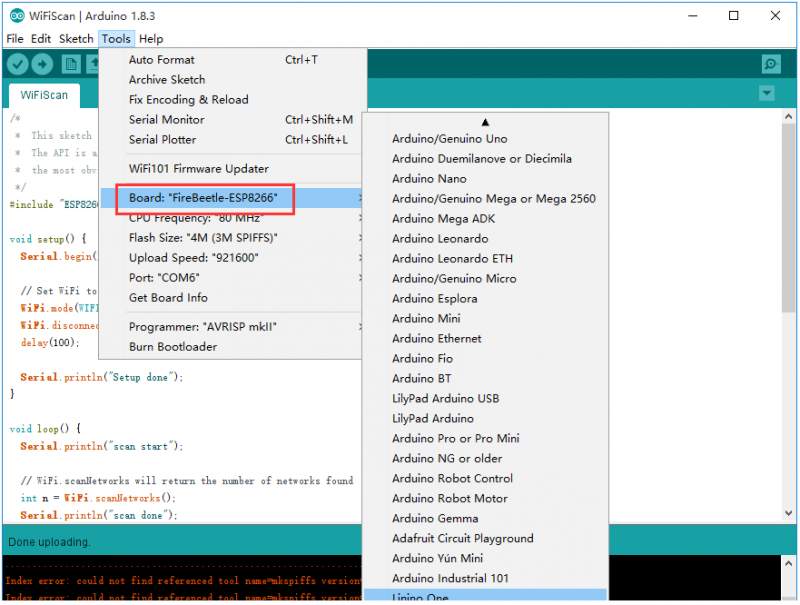Screen dimensions: 800x605
Task: Choose Archive Sketch menu entry
Action: (x=233, y=80)
